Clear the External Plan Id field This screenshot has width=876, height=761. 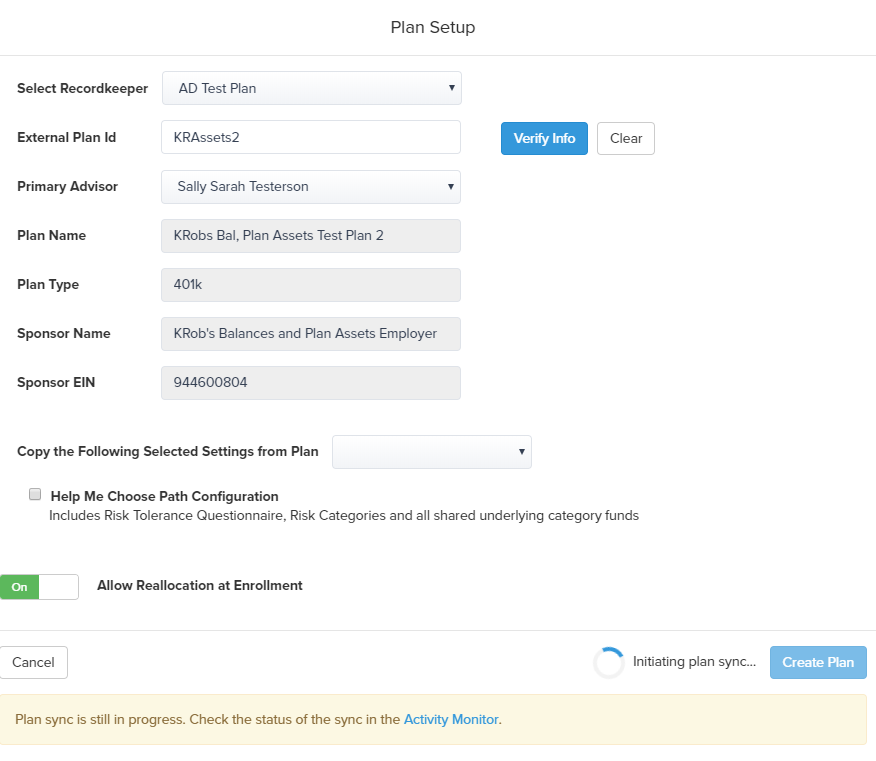626,139
